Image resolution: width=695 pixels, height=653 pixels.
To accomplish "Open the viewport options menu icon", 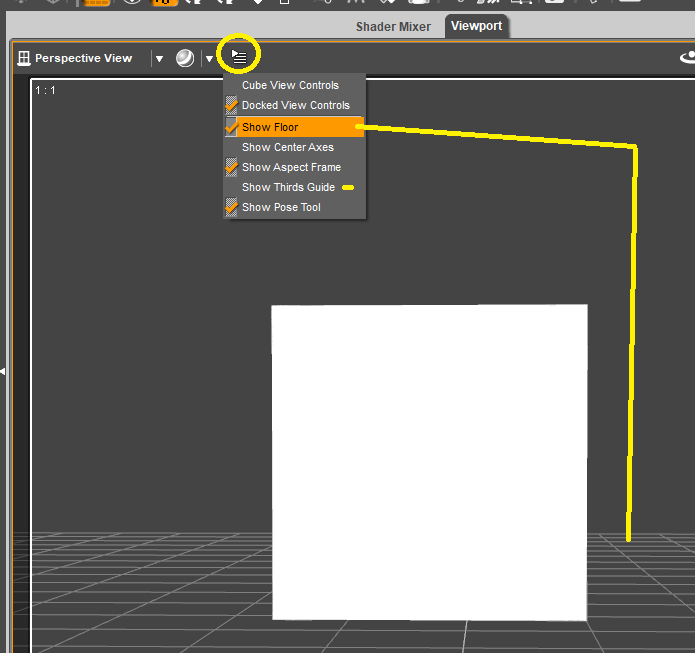I will pos(239,56).
